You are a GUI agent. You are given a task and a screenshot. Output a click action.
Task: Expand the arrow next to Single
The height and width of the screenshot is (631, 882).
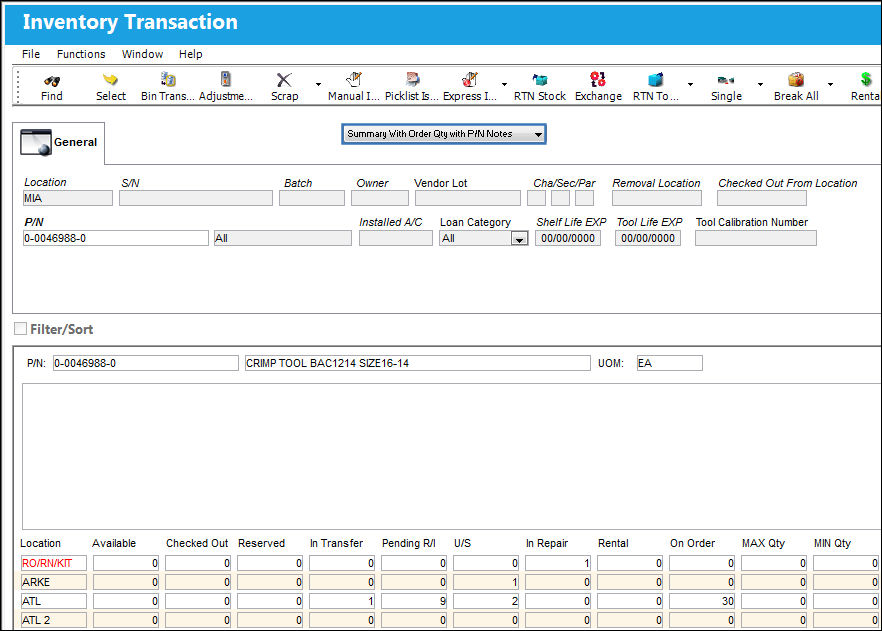(760, 84)
